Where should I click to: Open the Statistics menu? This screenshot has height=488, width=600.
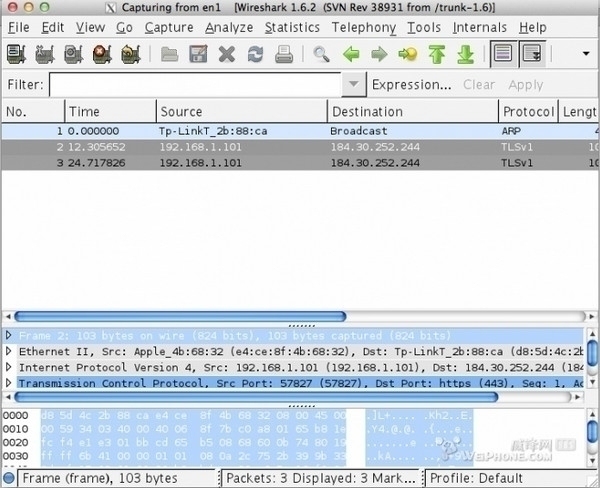click(292, 27)
